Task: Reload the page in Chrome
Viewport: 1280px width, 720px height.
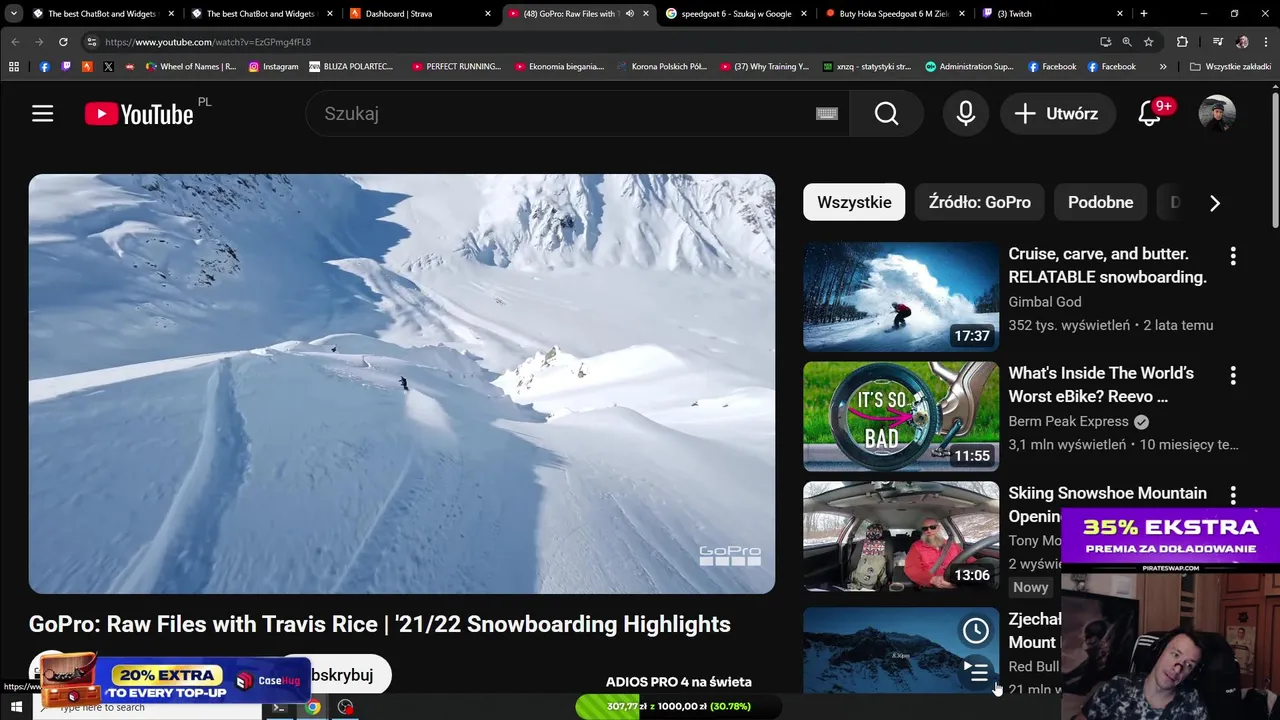Action: click(63, 42)
